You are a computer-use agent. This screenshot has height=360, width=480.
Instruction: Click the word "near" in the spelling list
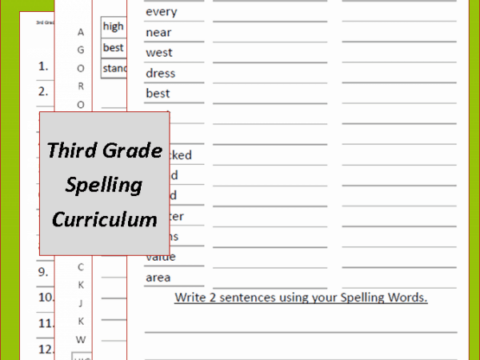159,32
